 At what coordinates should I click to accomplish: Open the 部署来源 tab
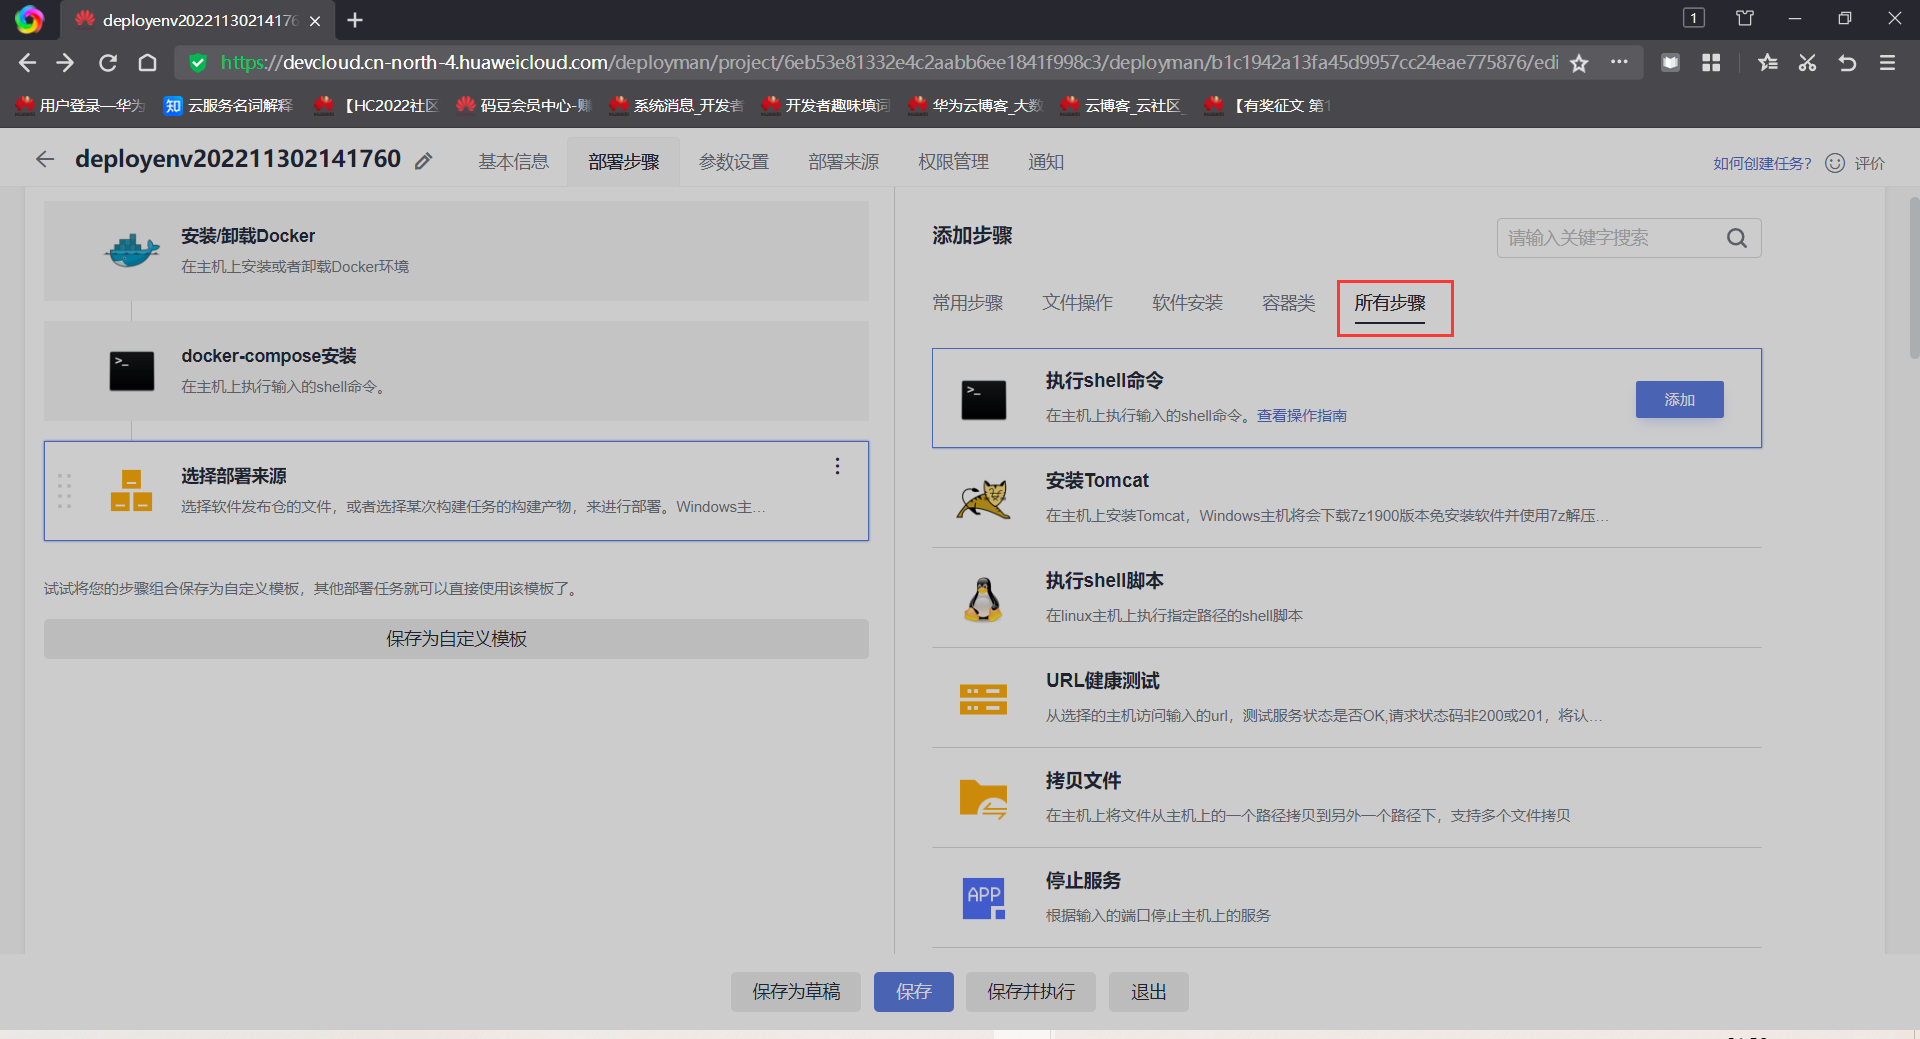[844, 162]
